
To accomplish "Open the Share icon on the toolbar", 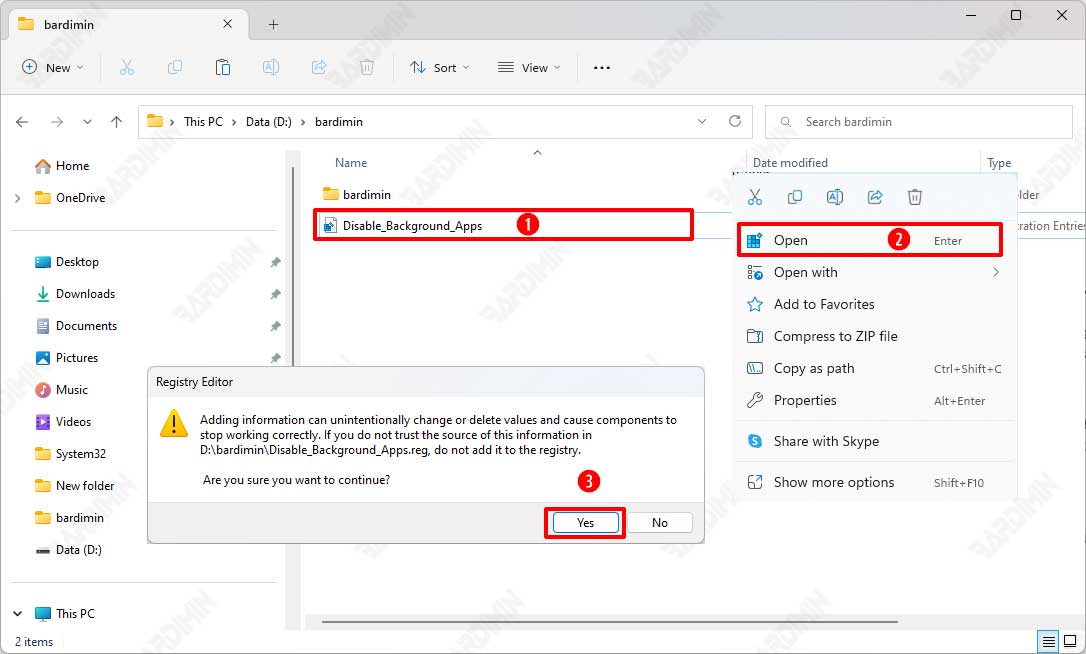I will point(318,67).
